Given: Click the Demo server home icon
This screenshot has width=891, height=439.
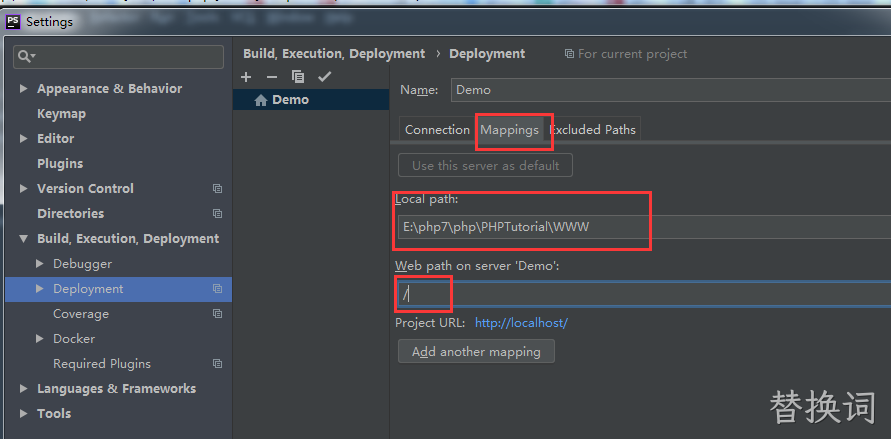Looking at the screenshot, I should (261, 100).
